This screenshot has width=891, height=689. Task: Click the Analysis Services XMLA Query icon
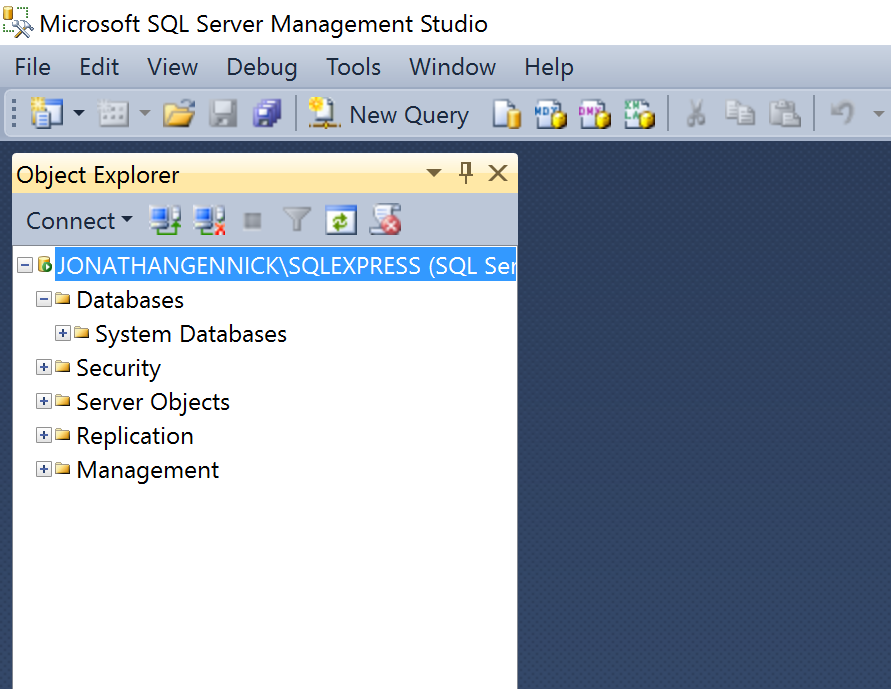[639, 114]
